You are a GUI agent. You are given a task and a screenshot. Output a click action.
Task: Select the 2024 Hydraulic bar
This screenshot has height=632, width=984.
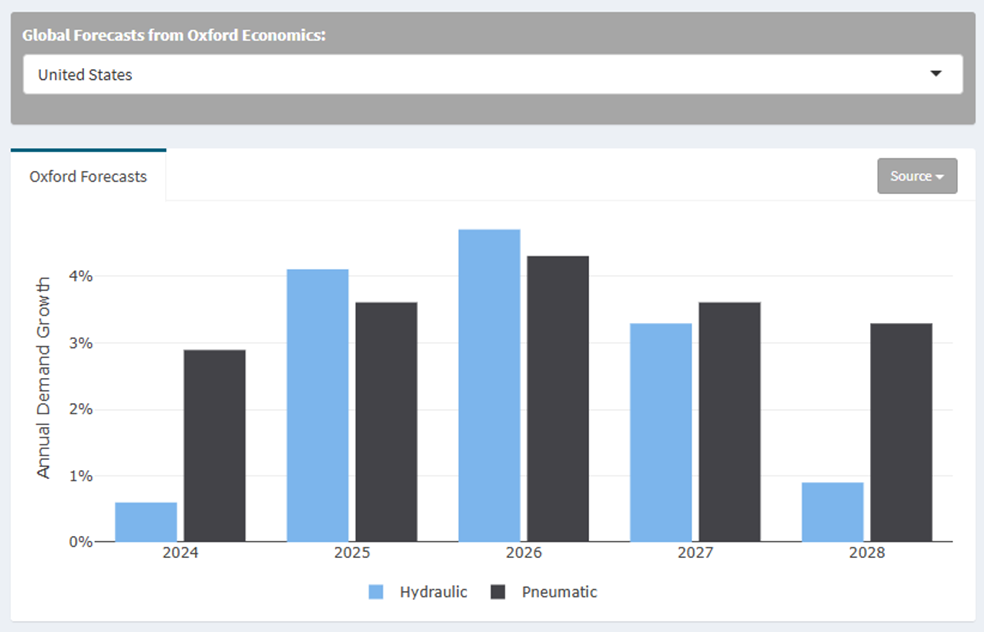point(146,522)
